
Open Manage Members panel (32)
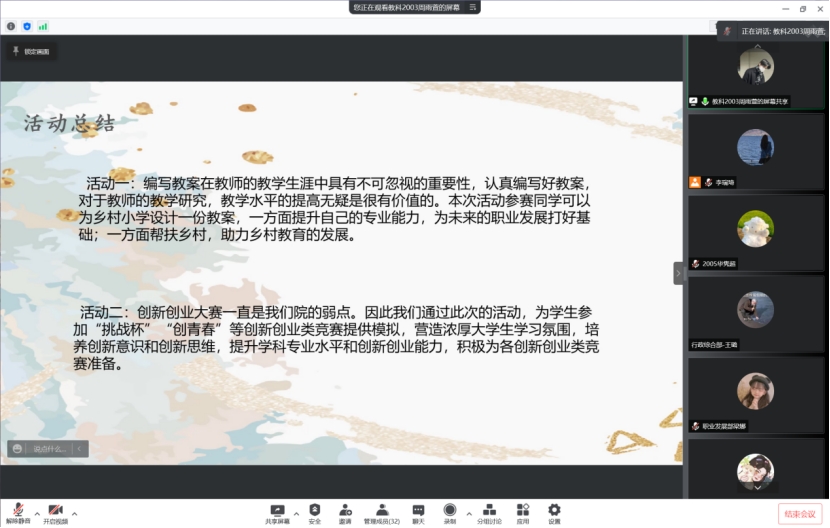[x=382, y=512]
